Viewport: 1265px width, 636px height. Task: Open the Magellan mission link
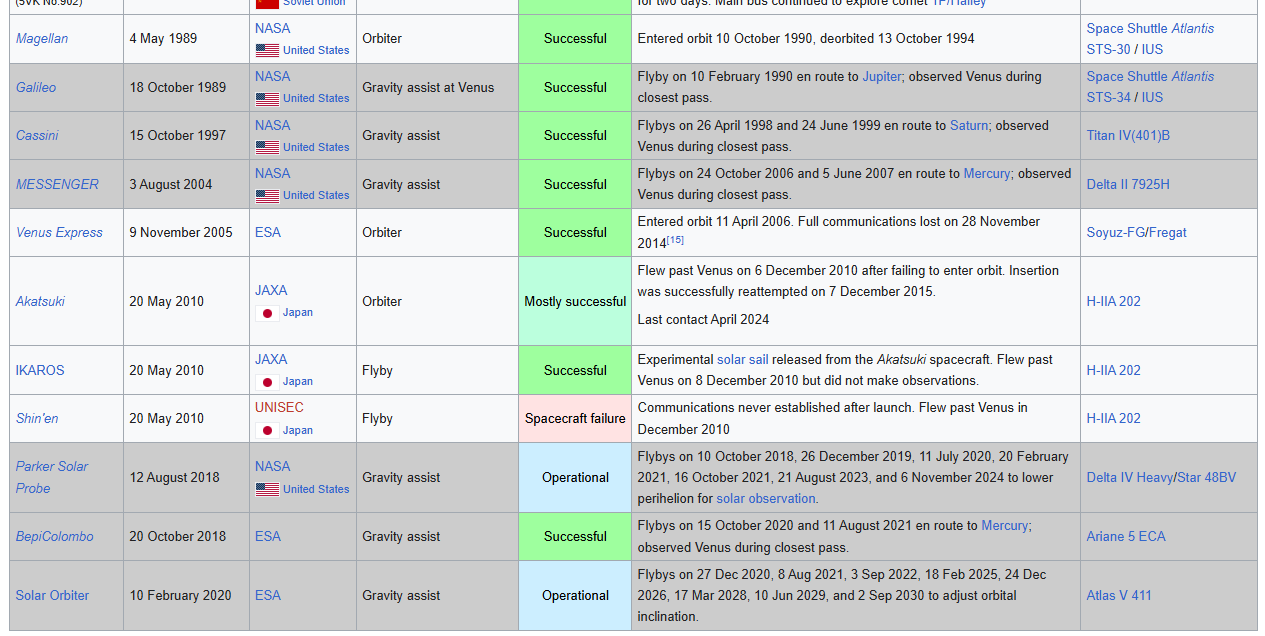click(x=42, y=38)
